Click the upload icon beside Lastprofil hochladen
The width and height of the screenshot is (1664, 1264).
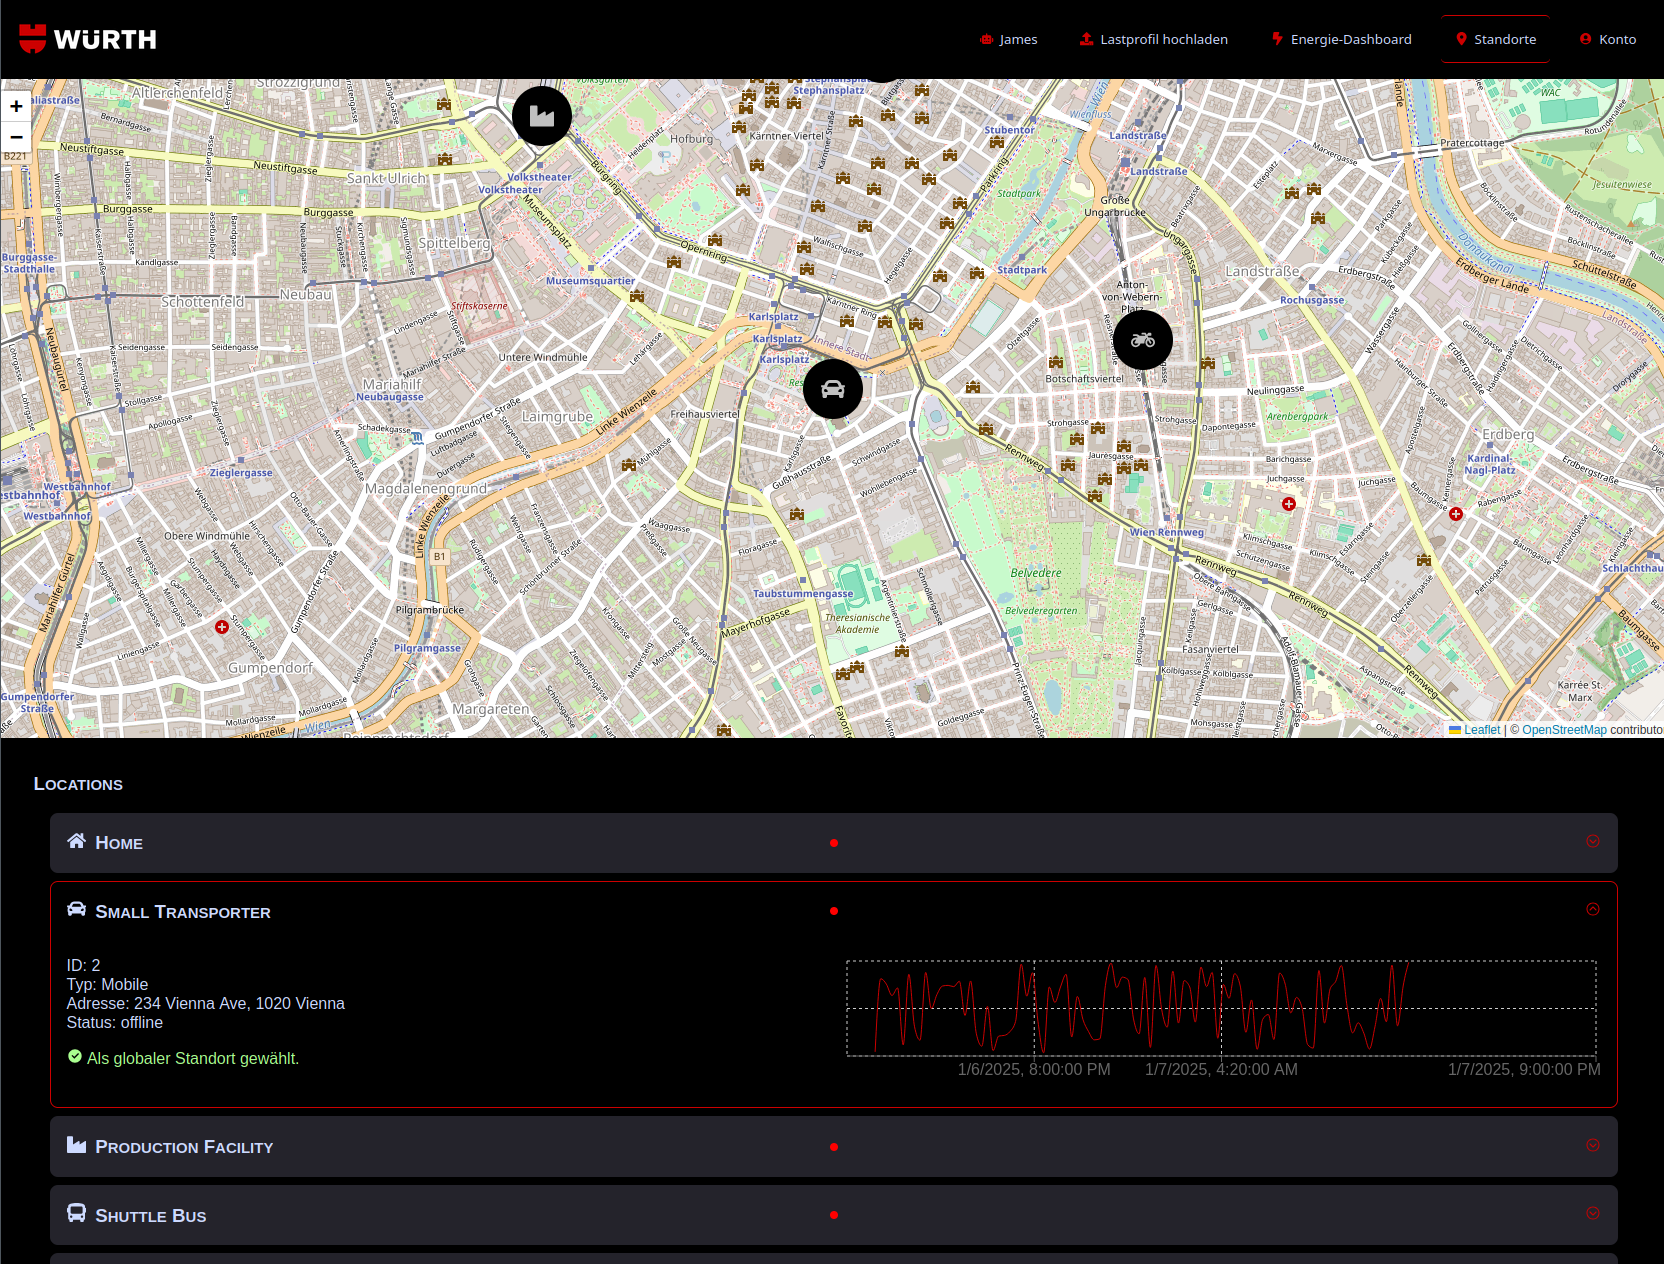[1086, 39]
